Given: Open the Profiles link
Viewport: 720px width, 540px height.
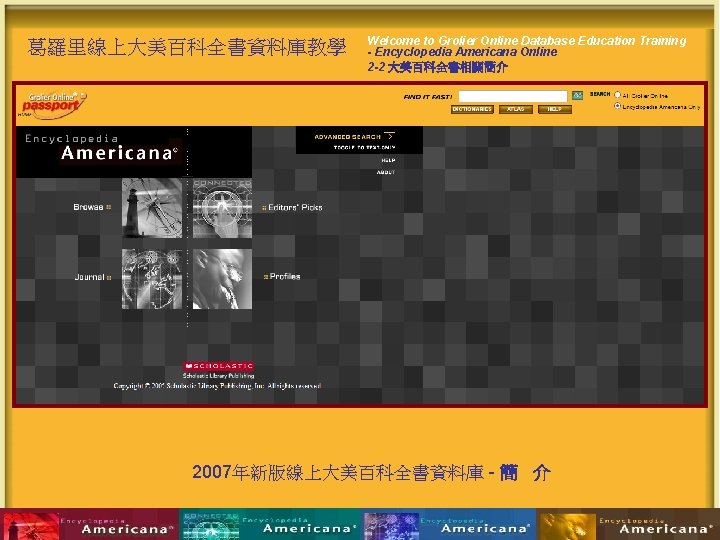Looking at the screenshot, I should tap(285, 276).
